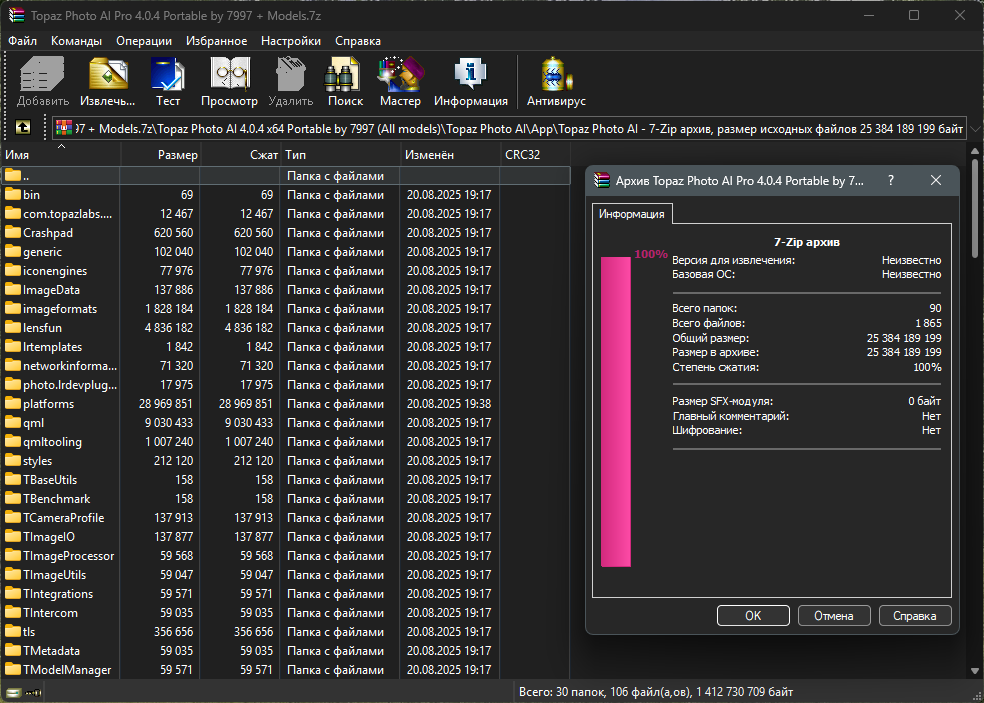Sort by the Изменён column header
This screenshot has width=984, height=703.
450,154
